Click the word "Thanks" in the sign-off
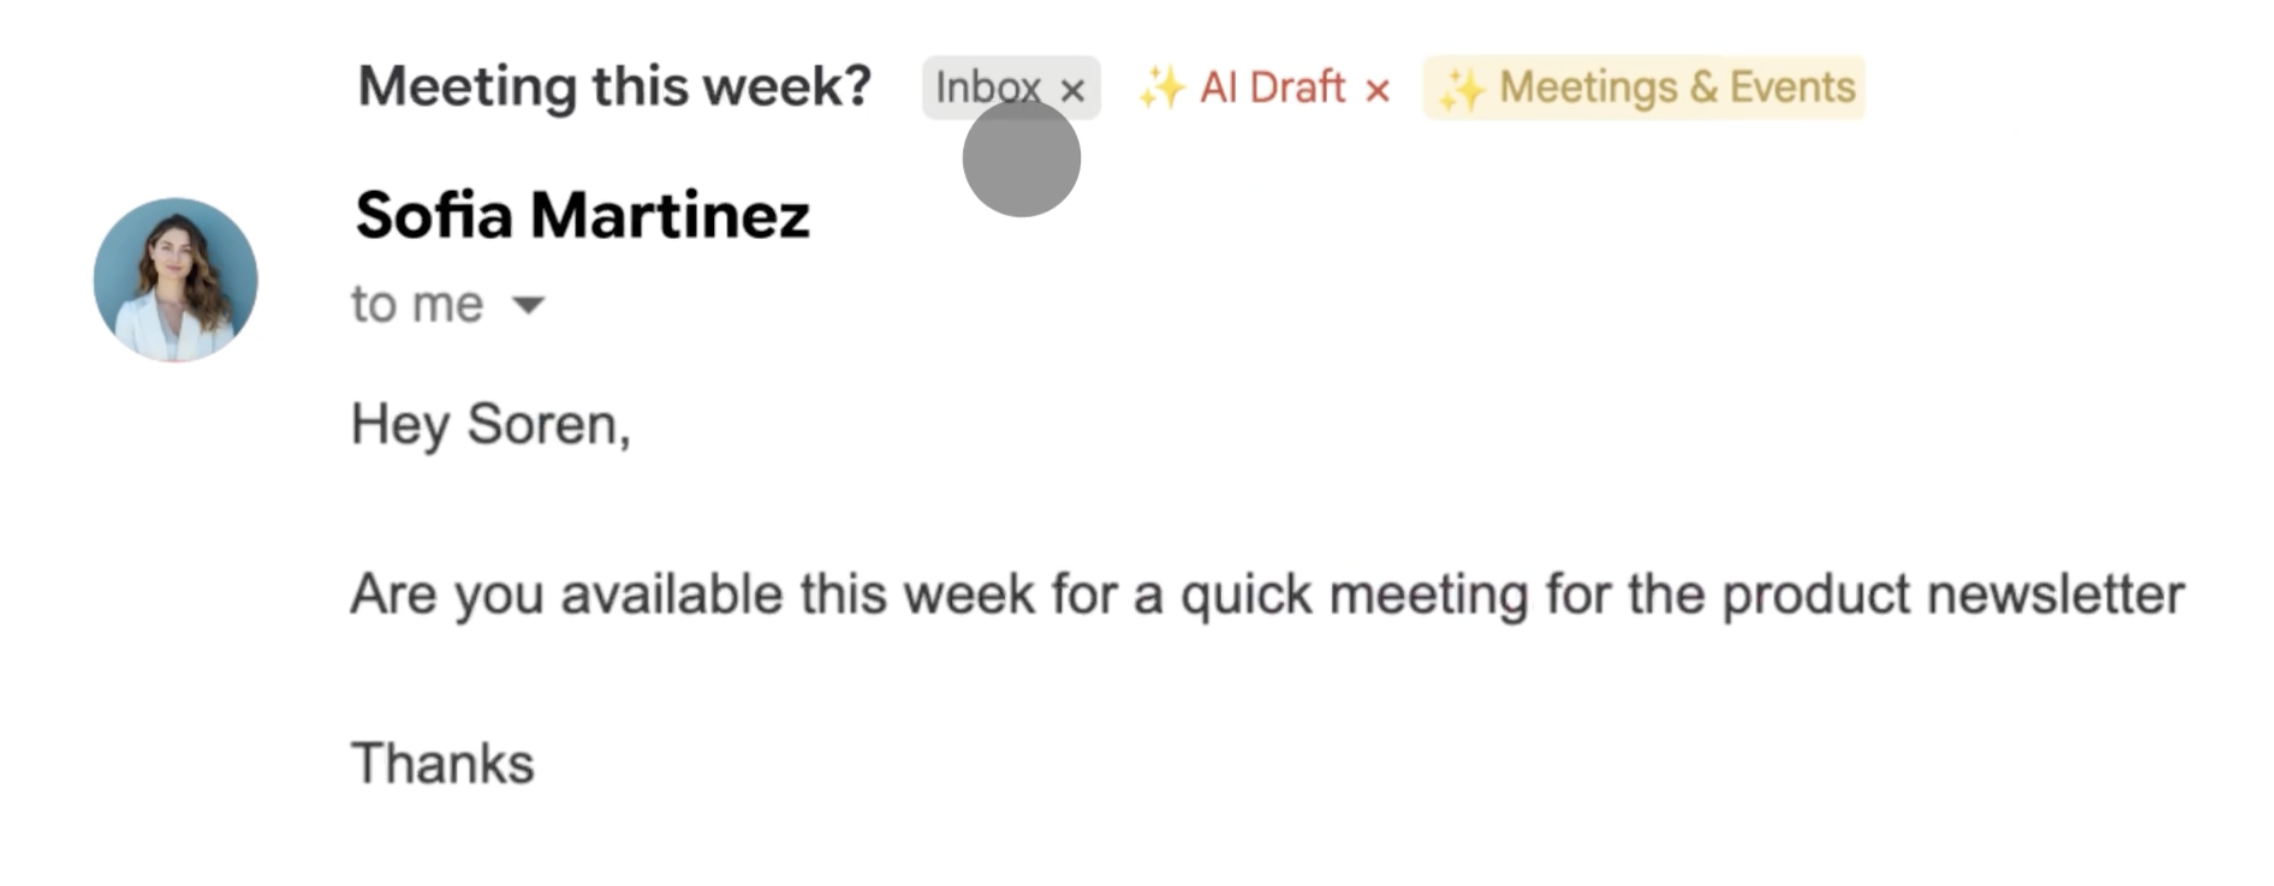 443,764
